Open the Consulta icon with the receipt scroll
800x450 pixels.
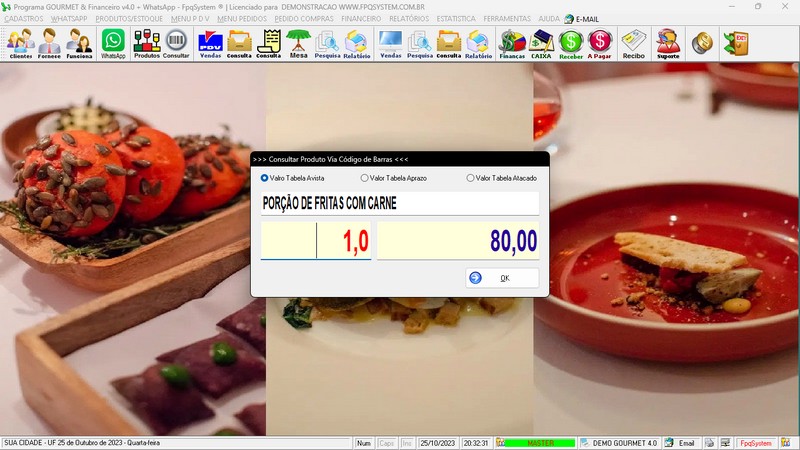click(268, 43)
